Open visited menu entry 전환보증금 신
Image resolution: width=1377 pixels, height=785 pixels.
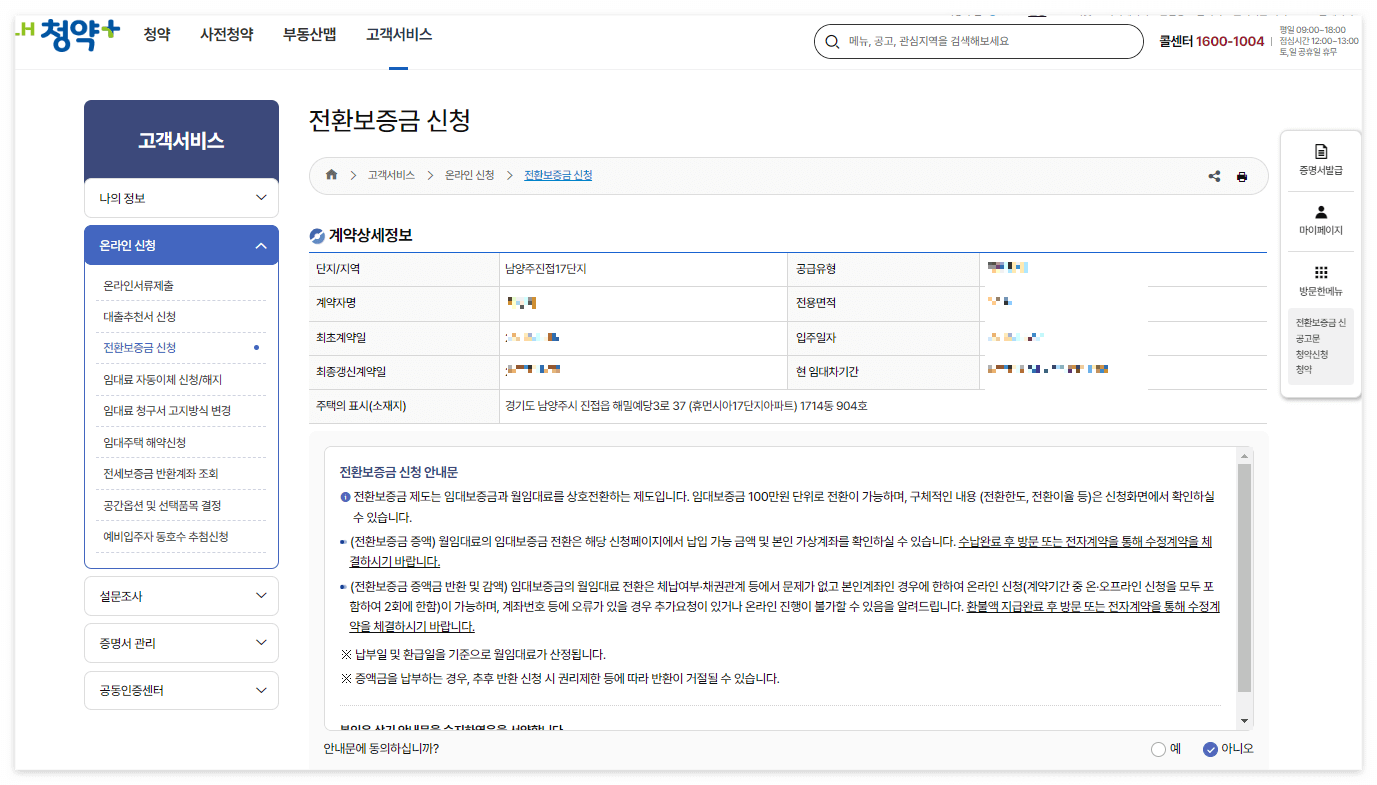point(1321,323)
